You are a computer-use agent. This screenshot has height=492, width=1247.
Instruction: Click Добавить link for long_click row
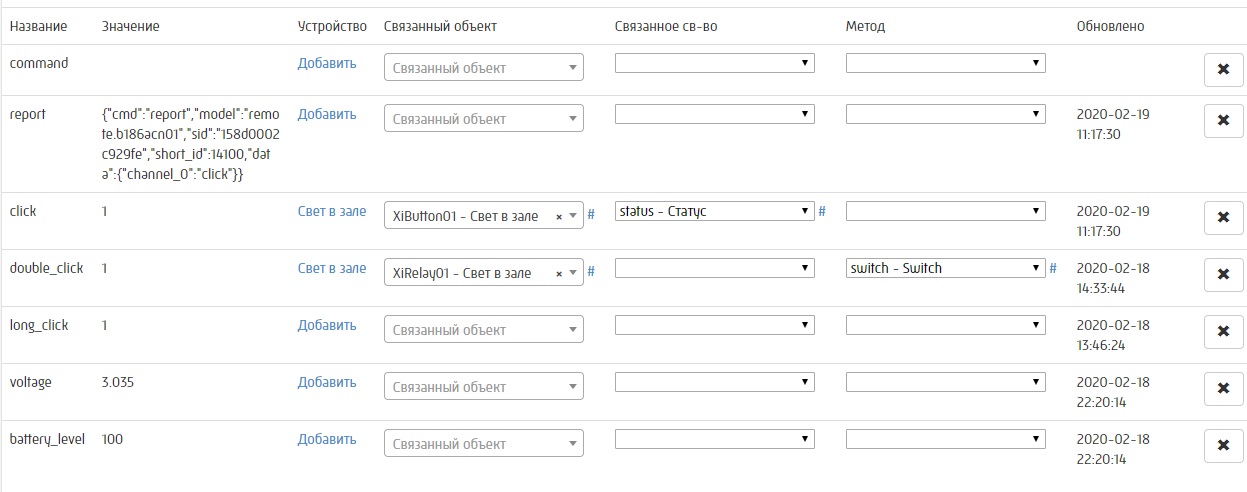click(327, 325)
